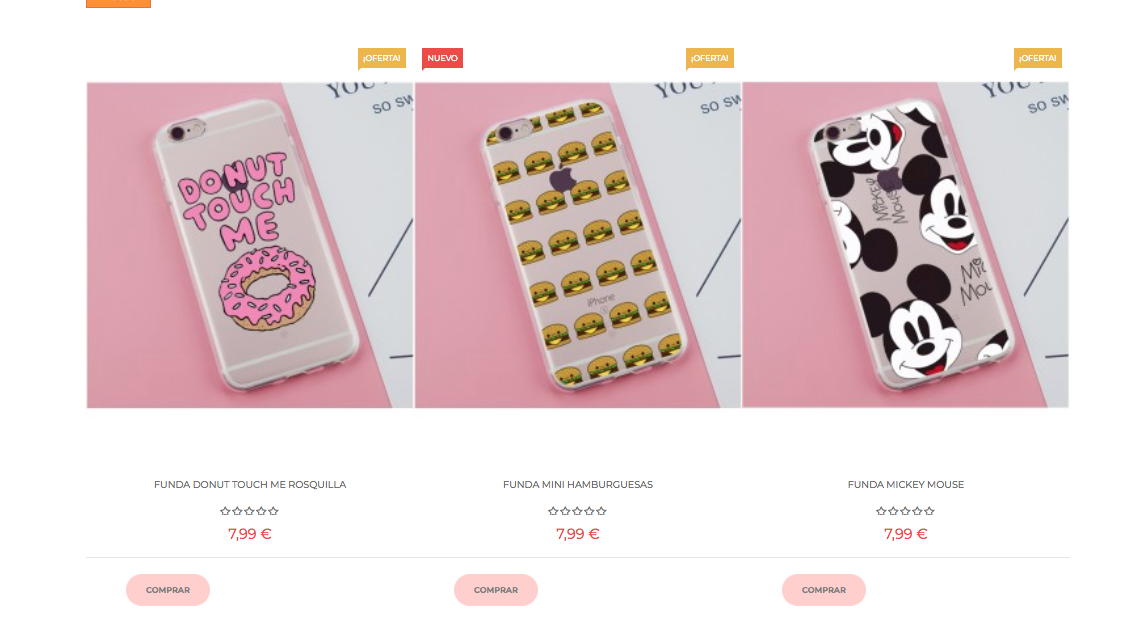Click the ¡OFERTA! badge on the Mickey Mouse case
The width and height of the screenshot is (1134, 626).
pos(1038,59)
